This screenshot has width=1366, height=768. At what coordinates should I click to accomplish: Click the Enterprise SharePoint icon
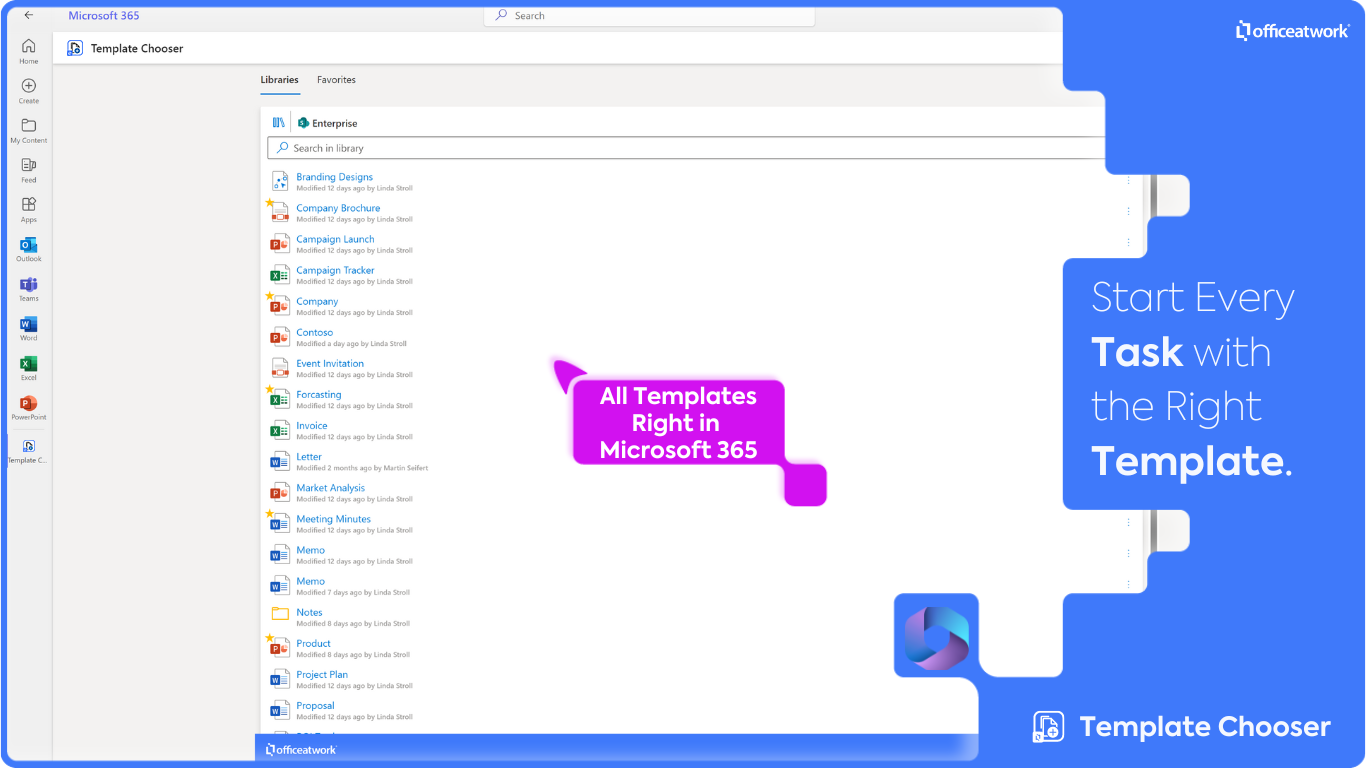point(303,123)
